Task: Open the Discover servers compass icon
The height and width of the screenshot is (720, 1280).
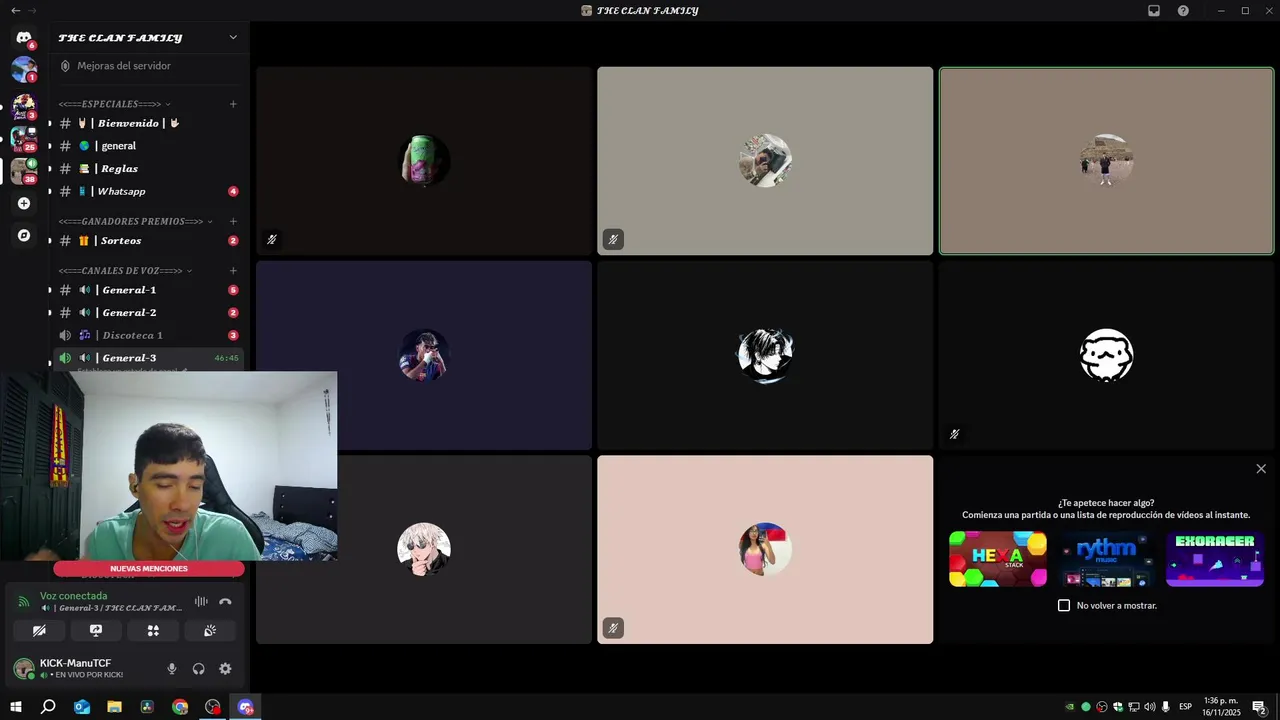Action: (24, 236)
